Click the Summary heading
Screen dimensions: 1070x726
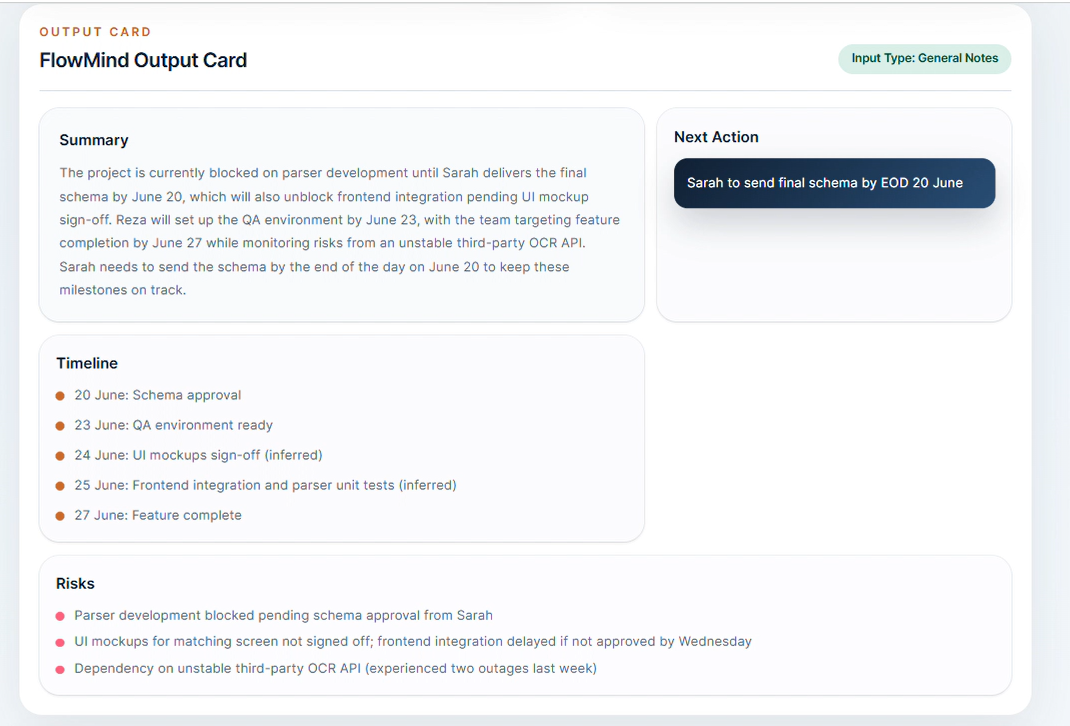(93, 140)
